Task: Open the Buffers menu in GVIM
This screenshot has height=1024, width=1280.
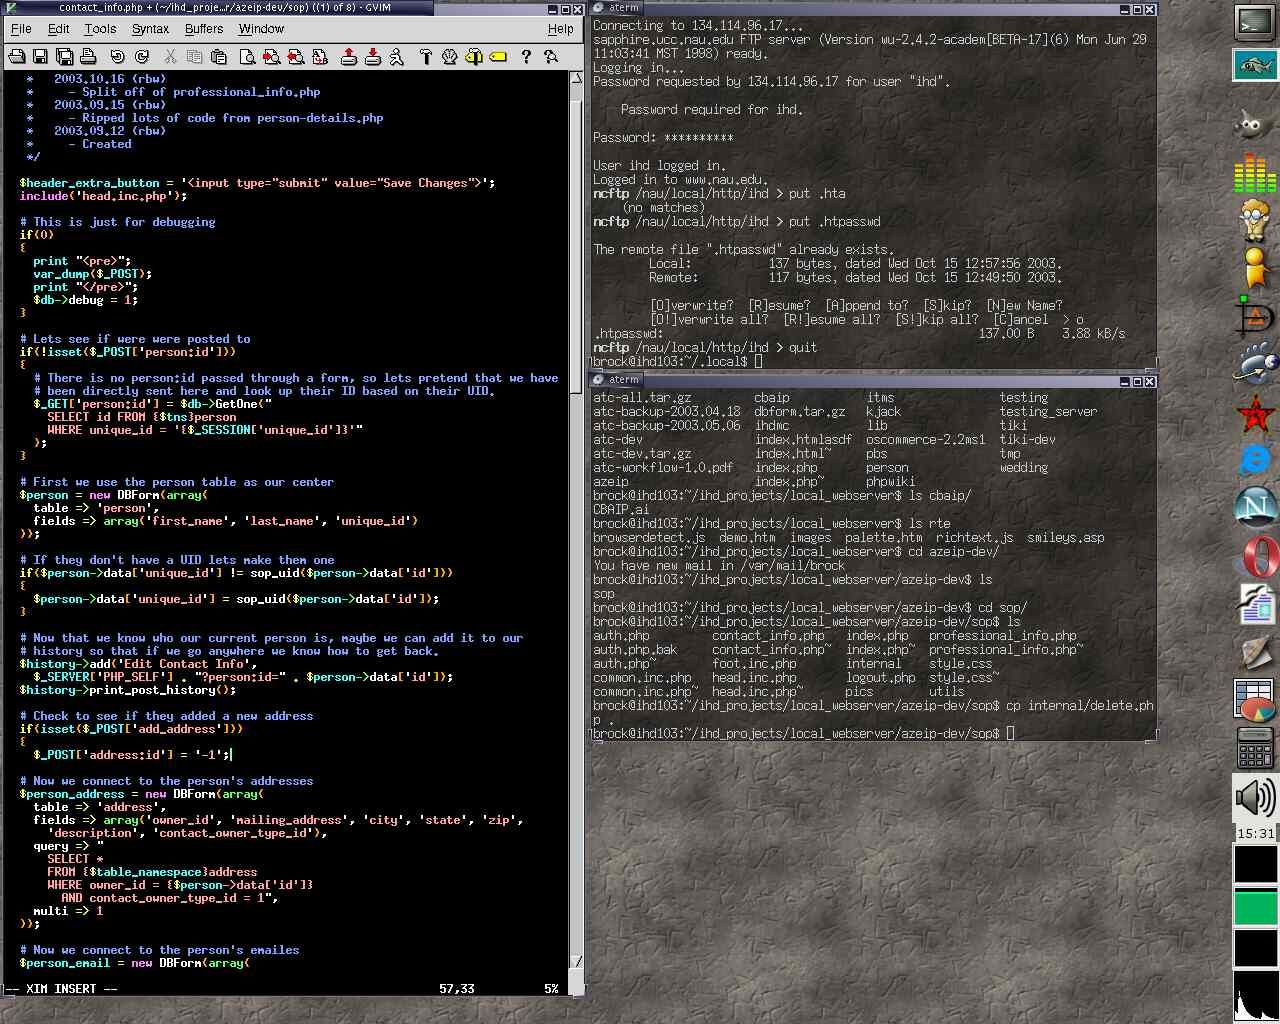Action: [x=204, y=29]
